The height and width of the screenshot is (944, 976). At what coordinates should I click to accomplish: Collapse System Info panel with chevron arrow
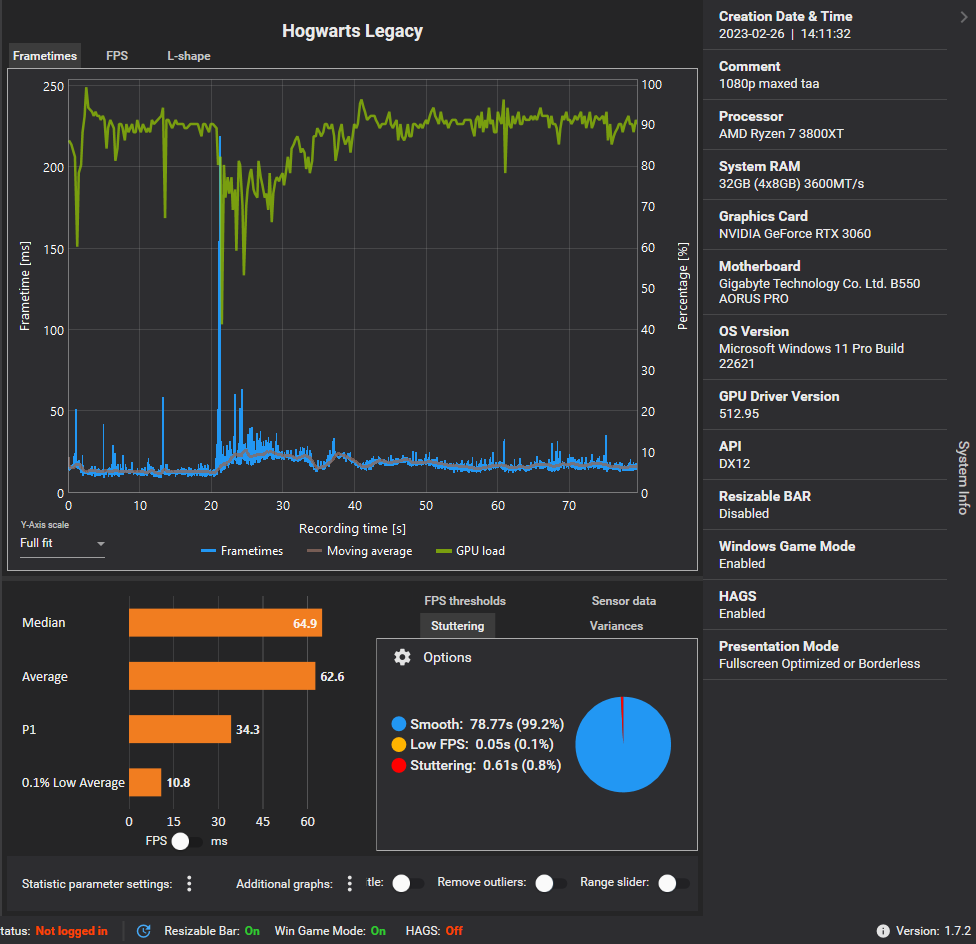tap(964, 17)
